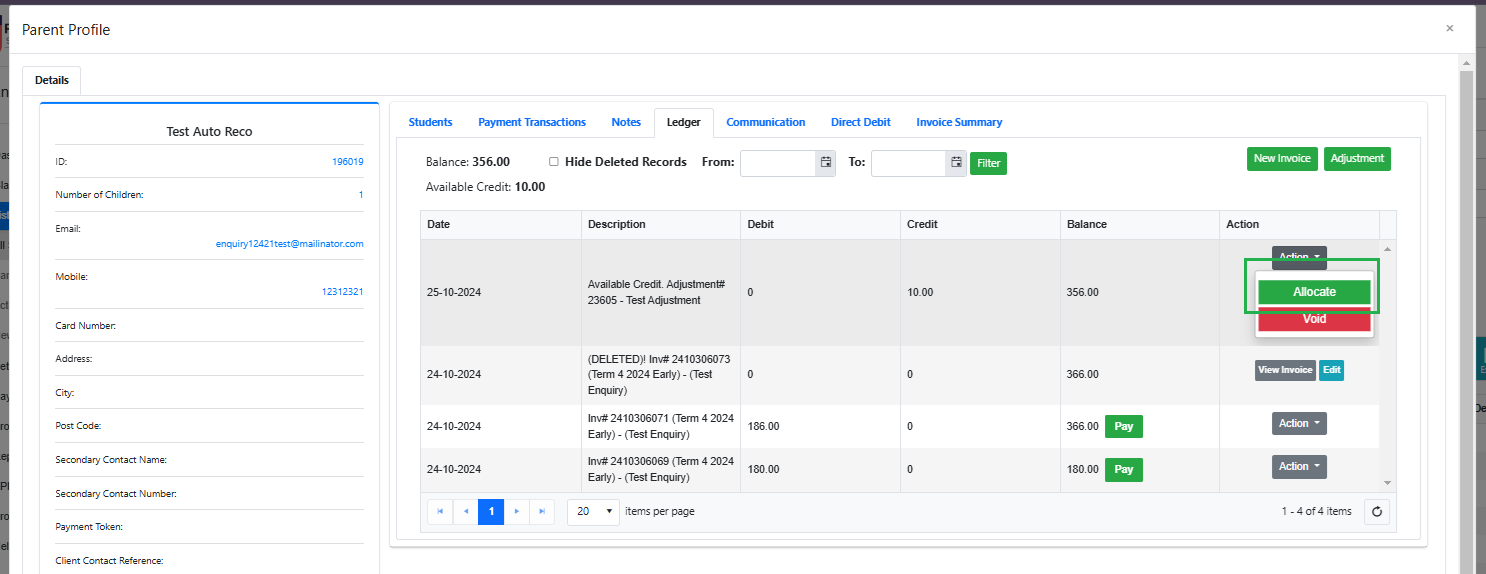Click the ledger grid scrollbar up arrow
This screenshot has width=1486, height=574.
pos(1386,248)
